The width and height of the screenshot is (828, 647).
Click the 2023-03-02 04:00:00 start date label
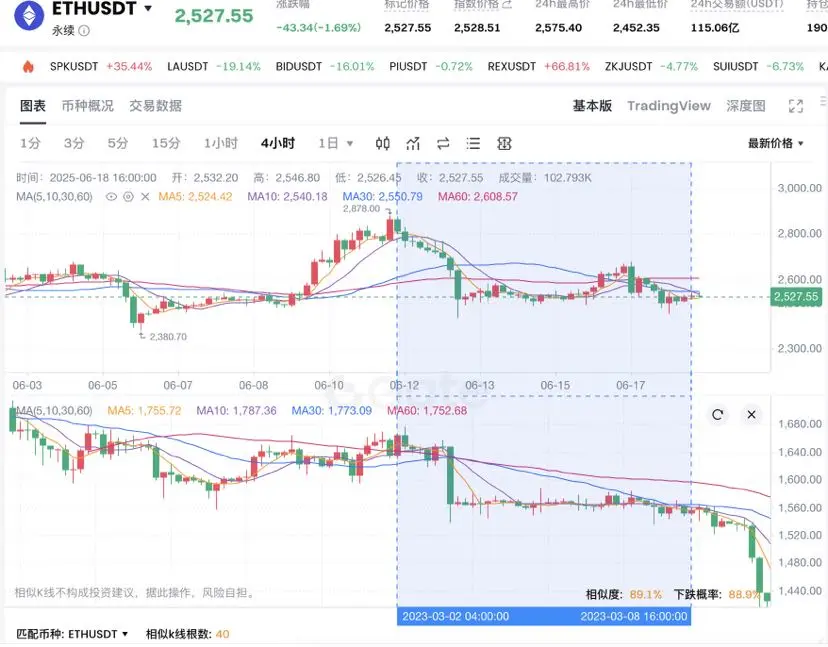tap(456, 616)
